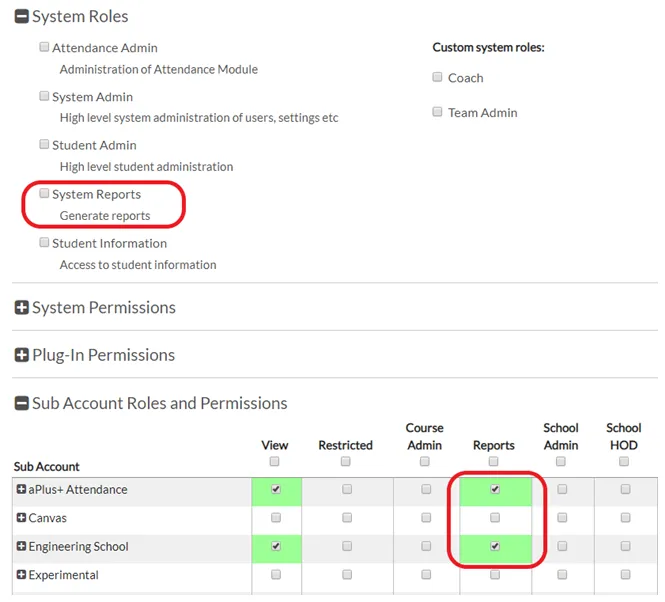Image resolution: width=665 pixels, height=602 pixels.
Task: Collapse Sub Account Roles and Permissions section
Action: coord(21,403)
